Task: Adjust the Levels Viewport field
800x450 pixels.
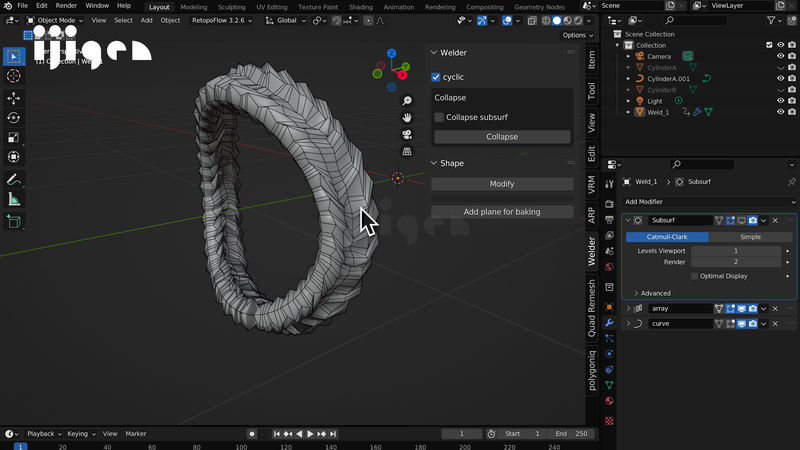Action: click(735, 250)
